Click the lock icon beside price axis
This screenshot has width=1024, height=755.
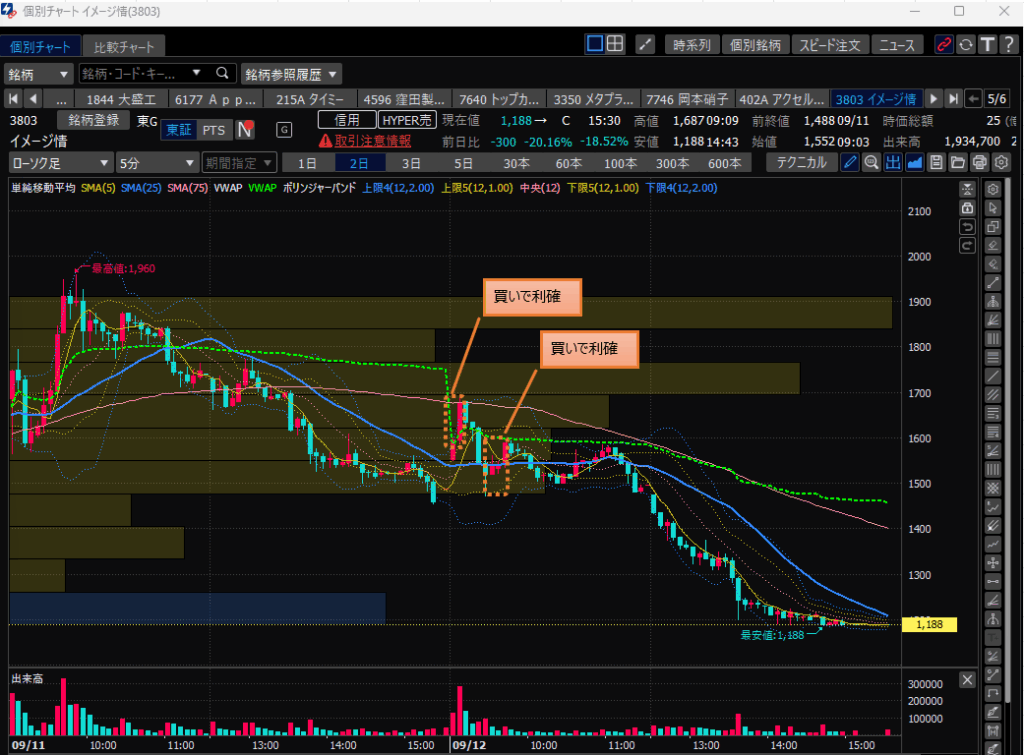(x=967, y=208)
